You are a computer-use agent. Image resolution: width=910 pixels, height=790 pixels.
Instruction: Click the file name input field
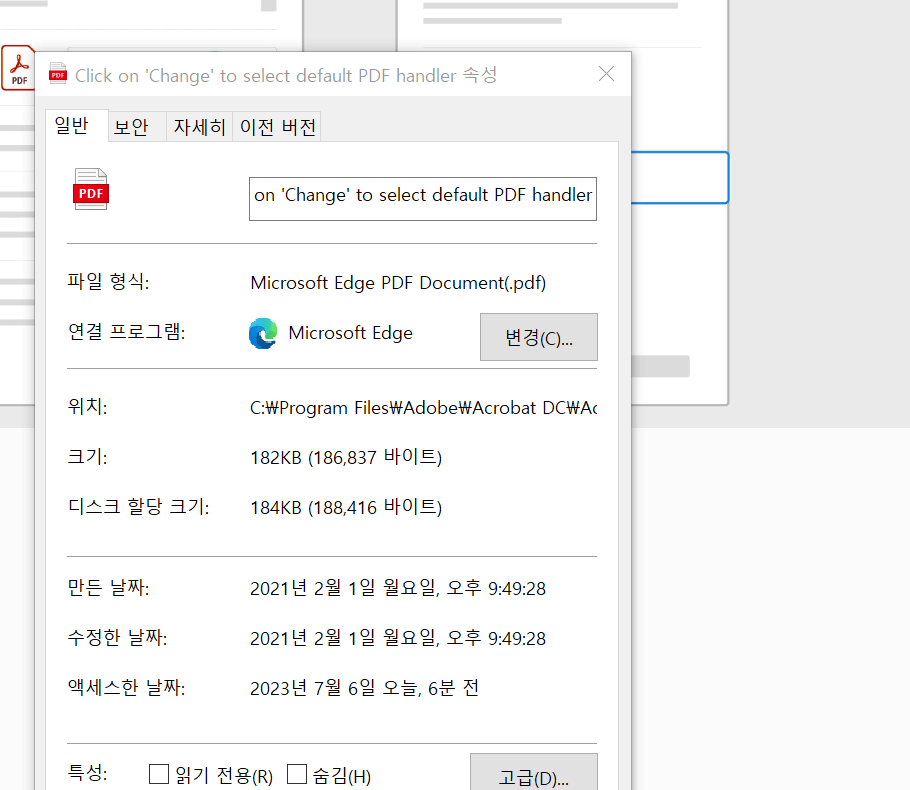tap(422, 199)
